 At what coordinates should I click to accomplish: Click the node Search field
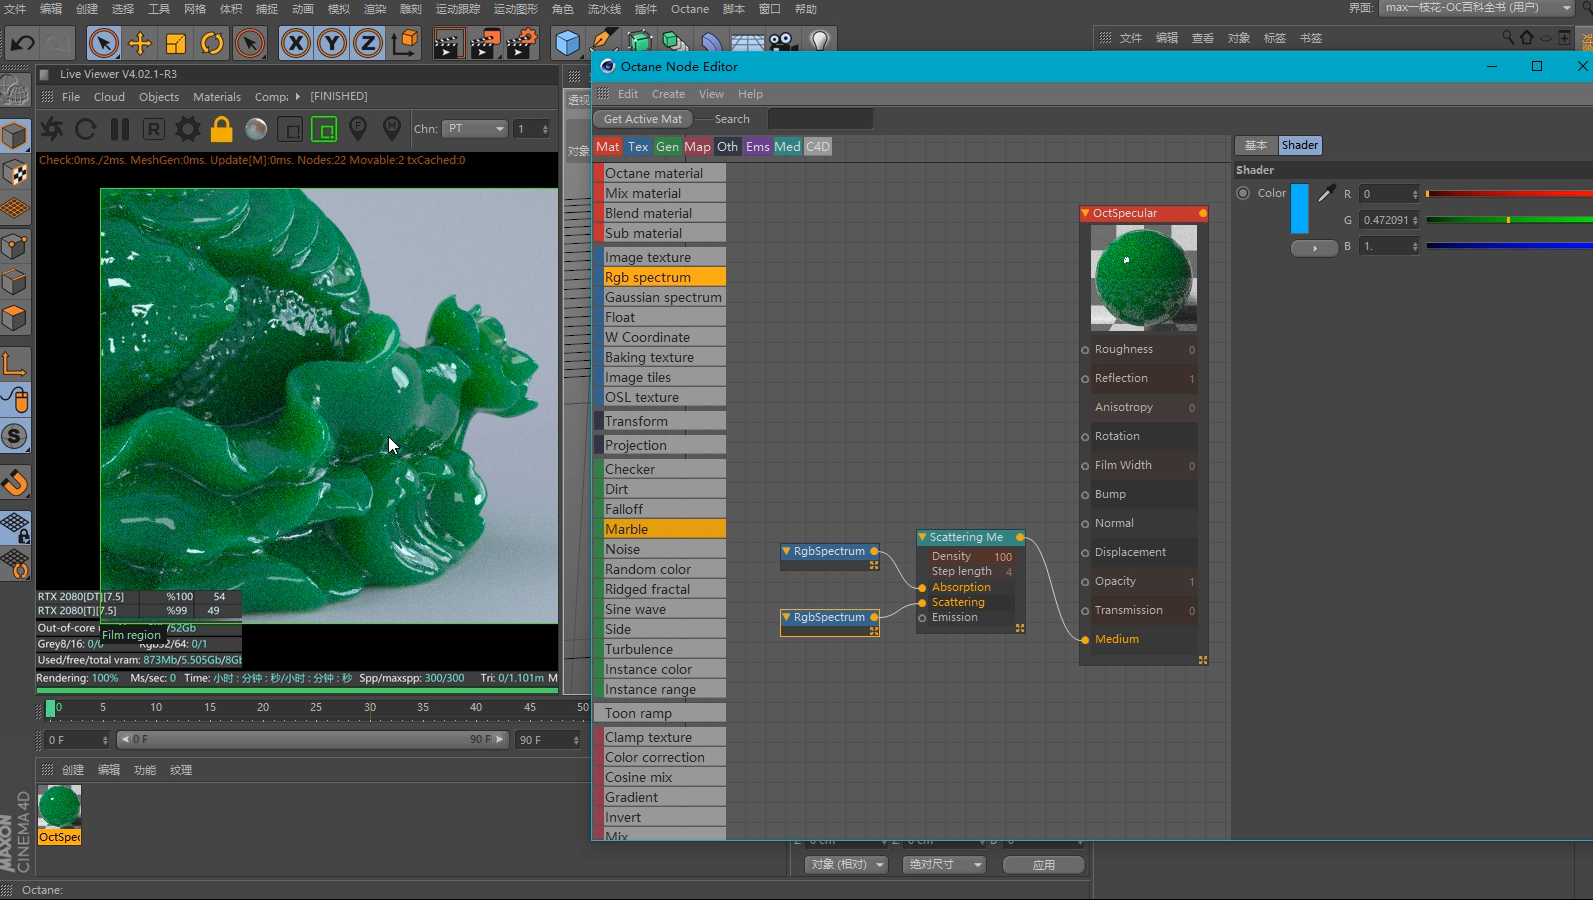820,119
